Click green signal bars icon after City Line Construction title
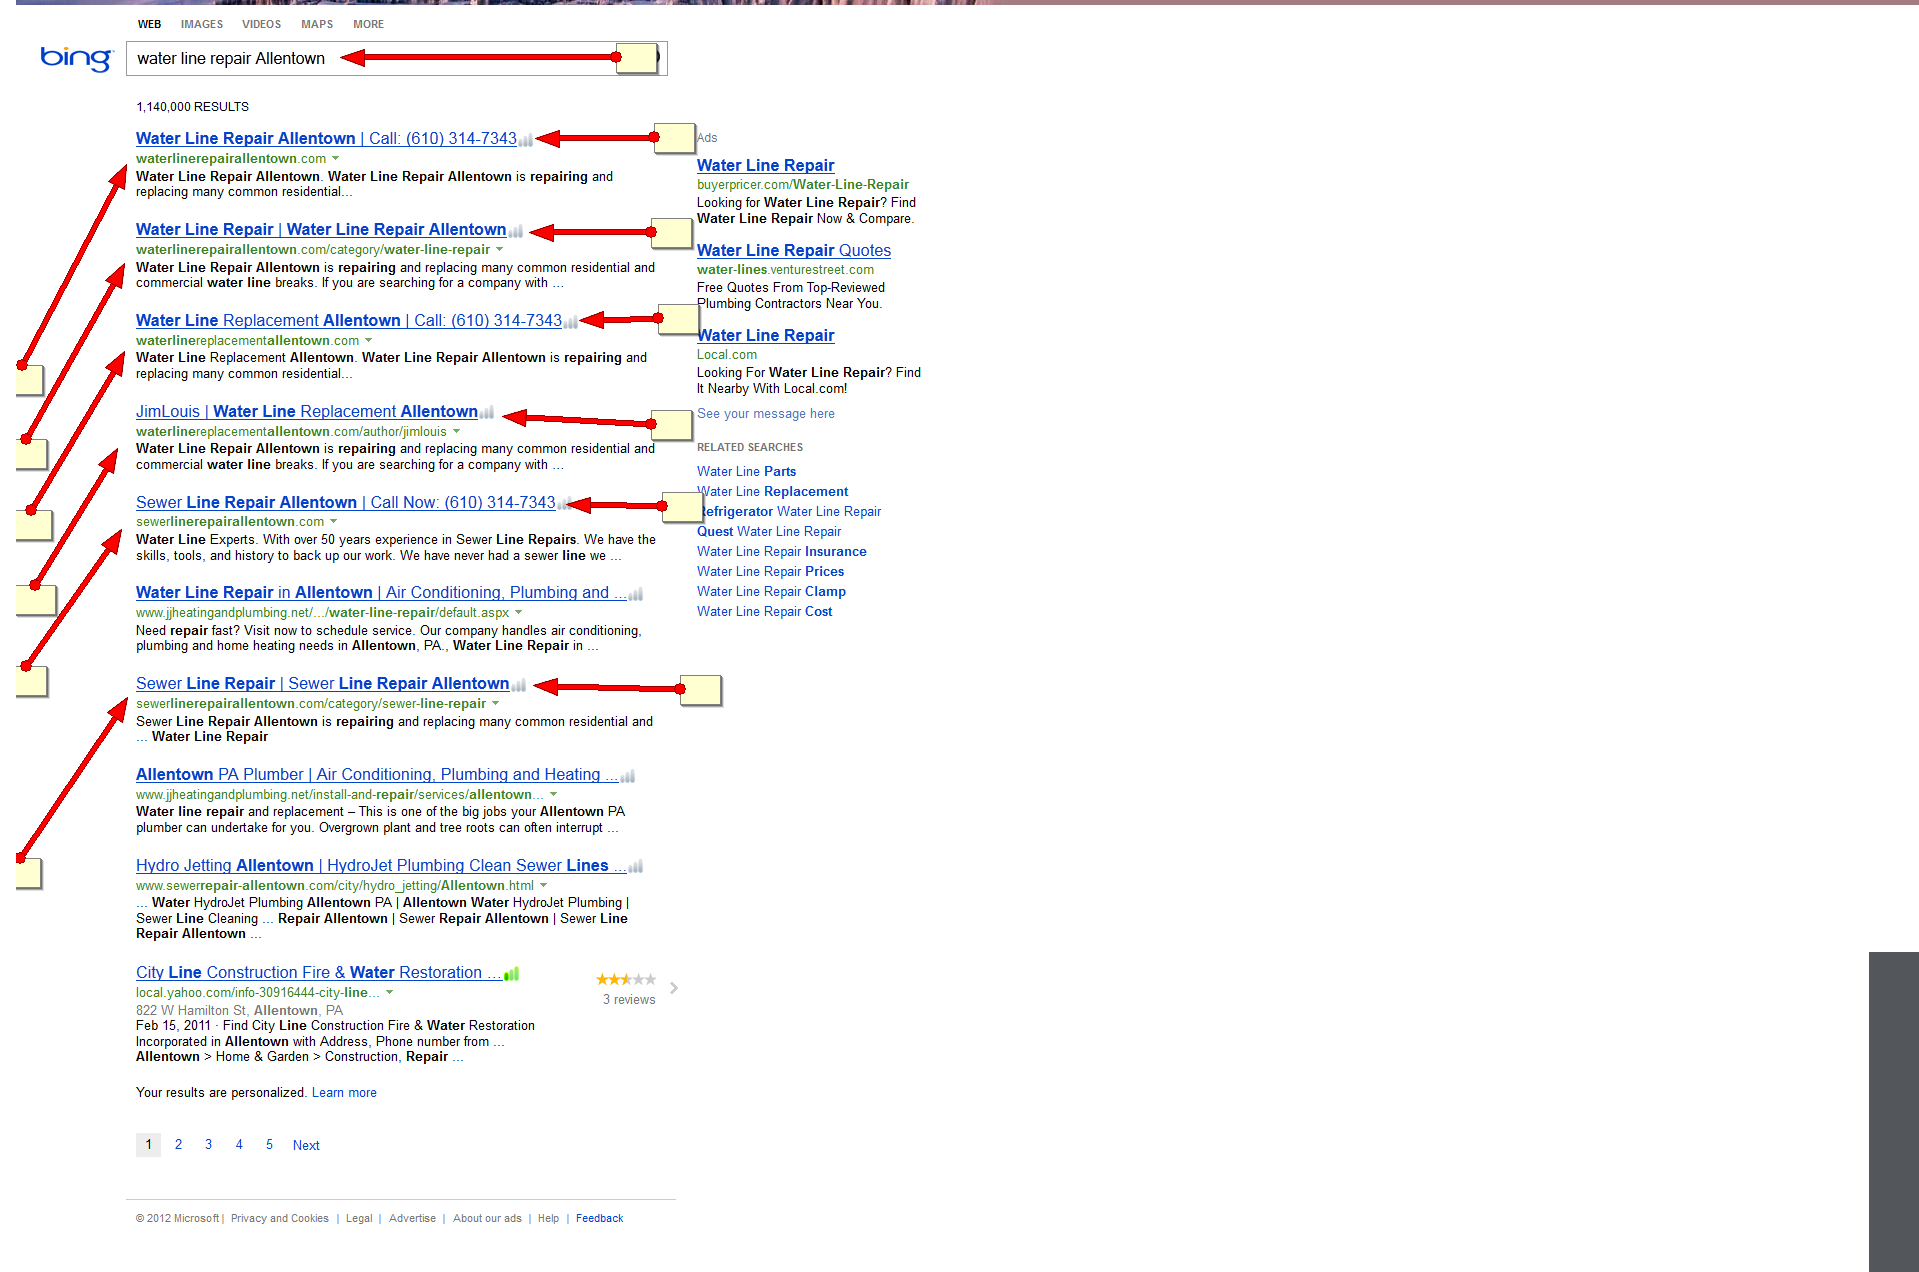The height and width of the screenshot is (1272, 1919). pyautogui.click(x=512, y=974)
